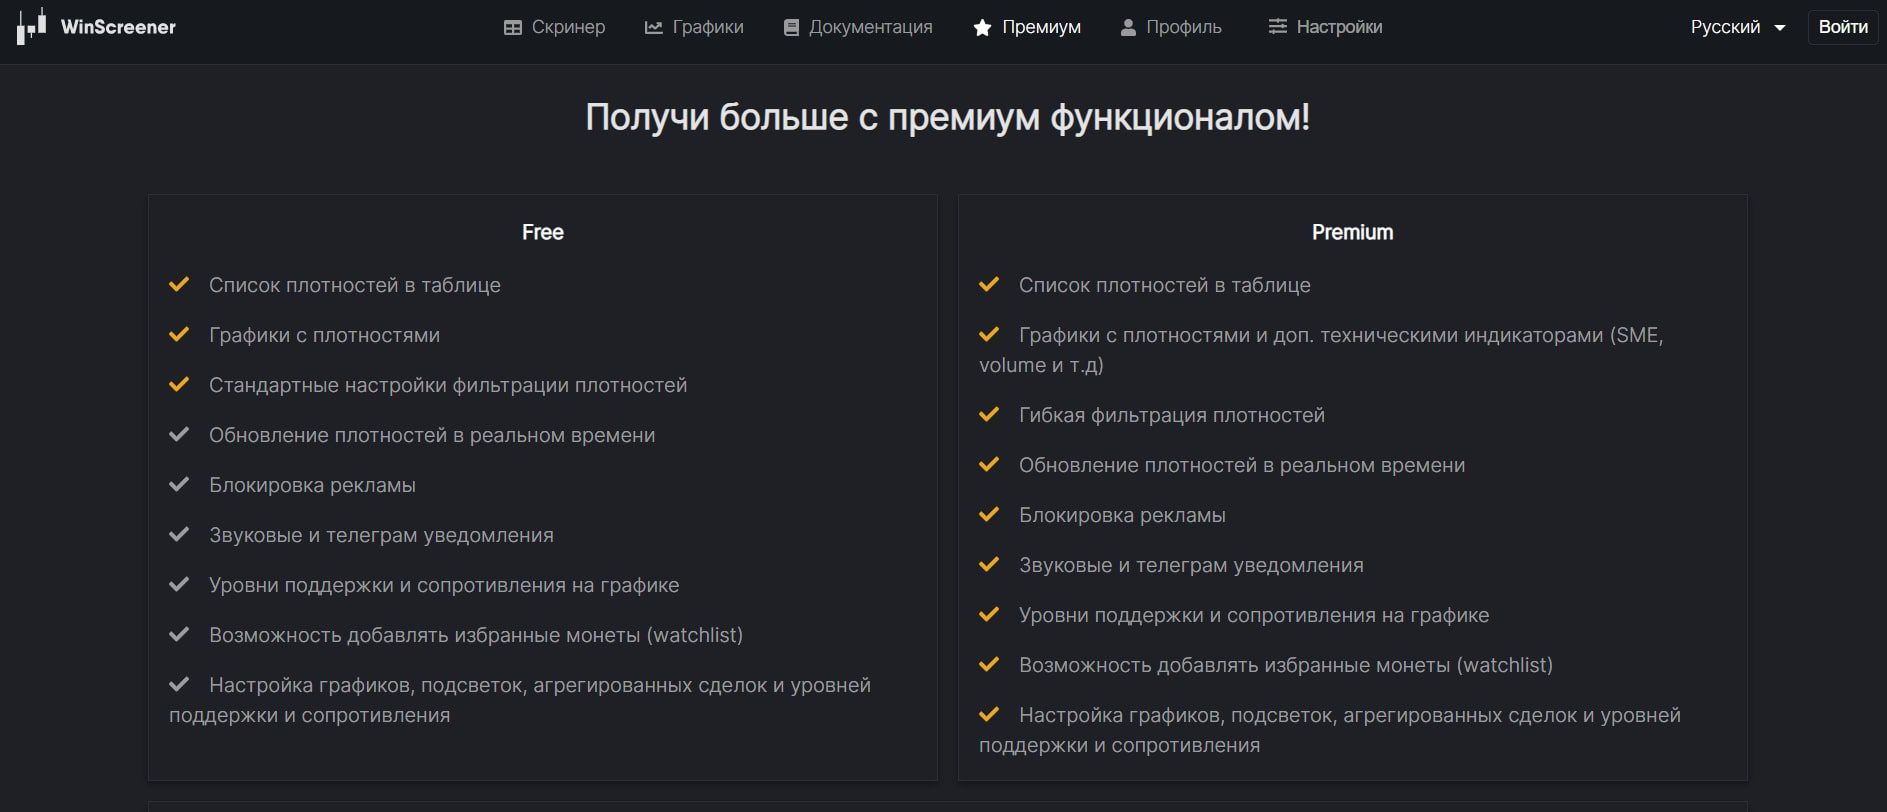
Task: Click Premium text about избранные монеты (watchlist)
Action: pyautogui.click(x=1286, y=665)
